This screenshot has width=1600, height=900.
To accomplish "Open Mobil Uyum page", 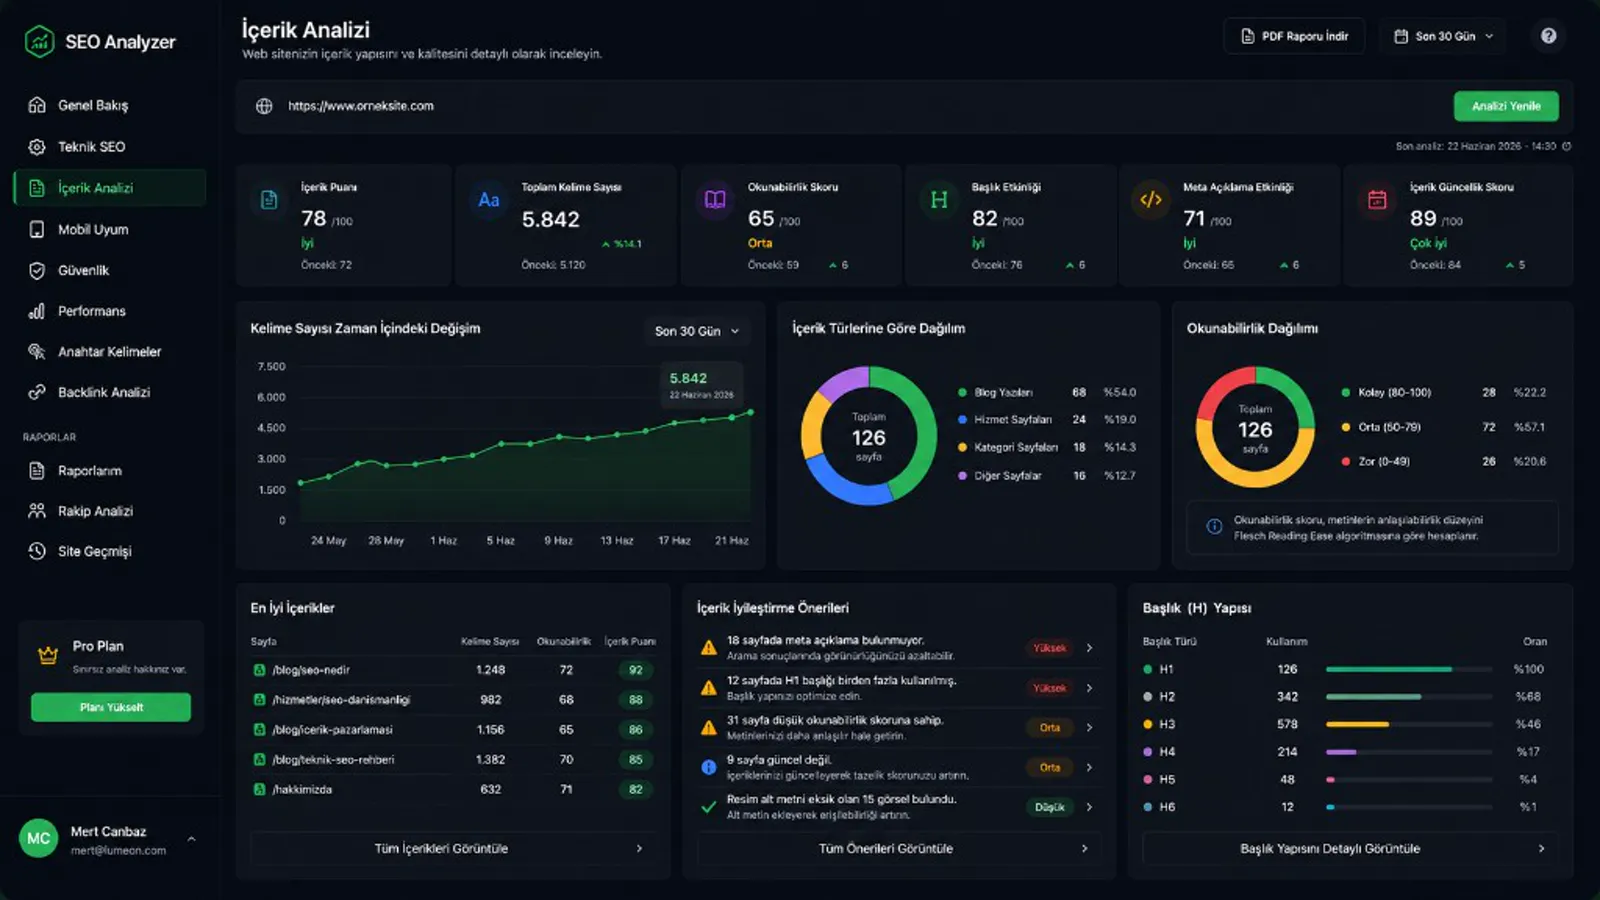I will tap(110, 229).
